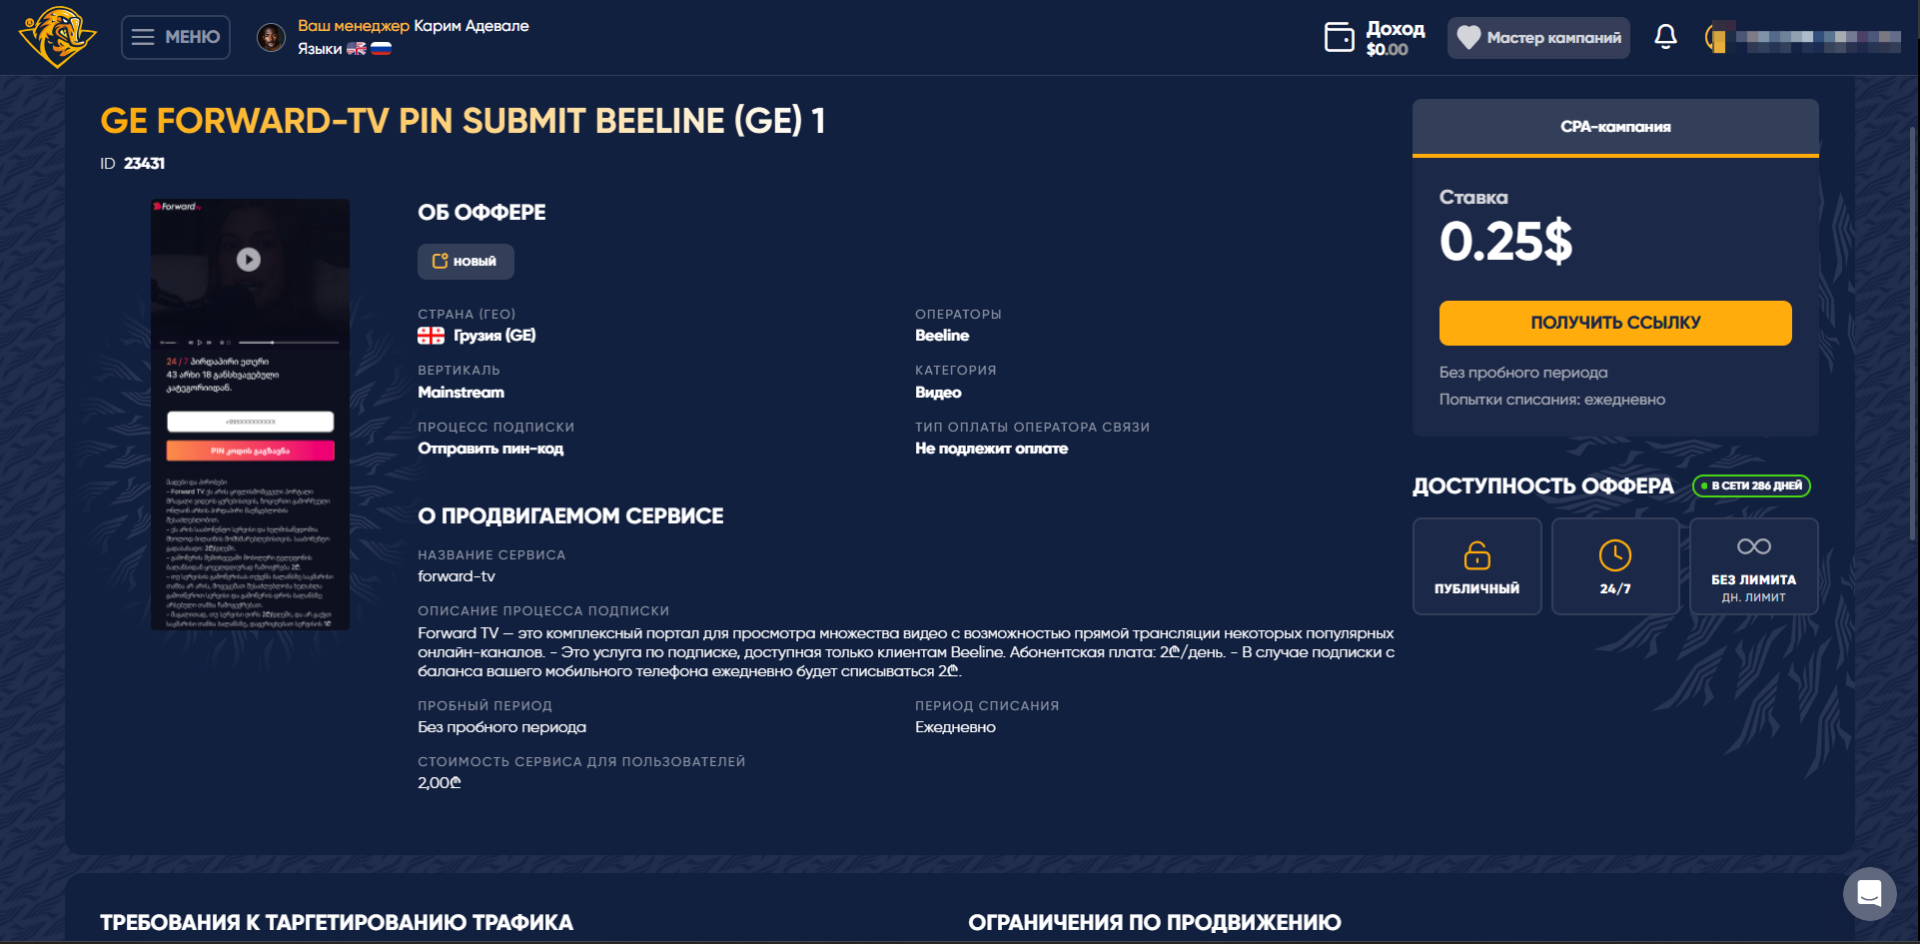The image size is (1920, 944).
Task: Click the offer title GE FORWARD-TV PIN SUBMIT
Action: tap(463, 121)
